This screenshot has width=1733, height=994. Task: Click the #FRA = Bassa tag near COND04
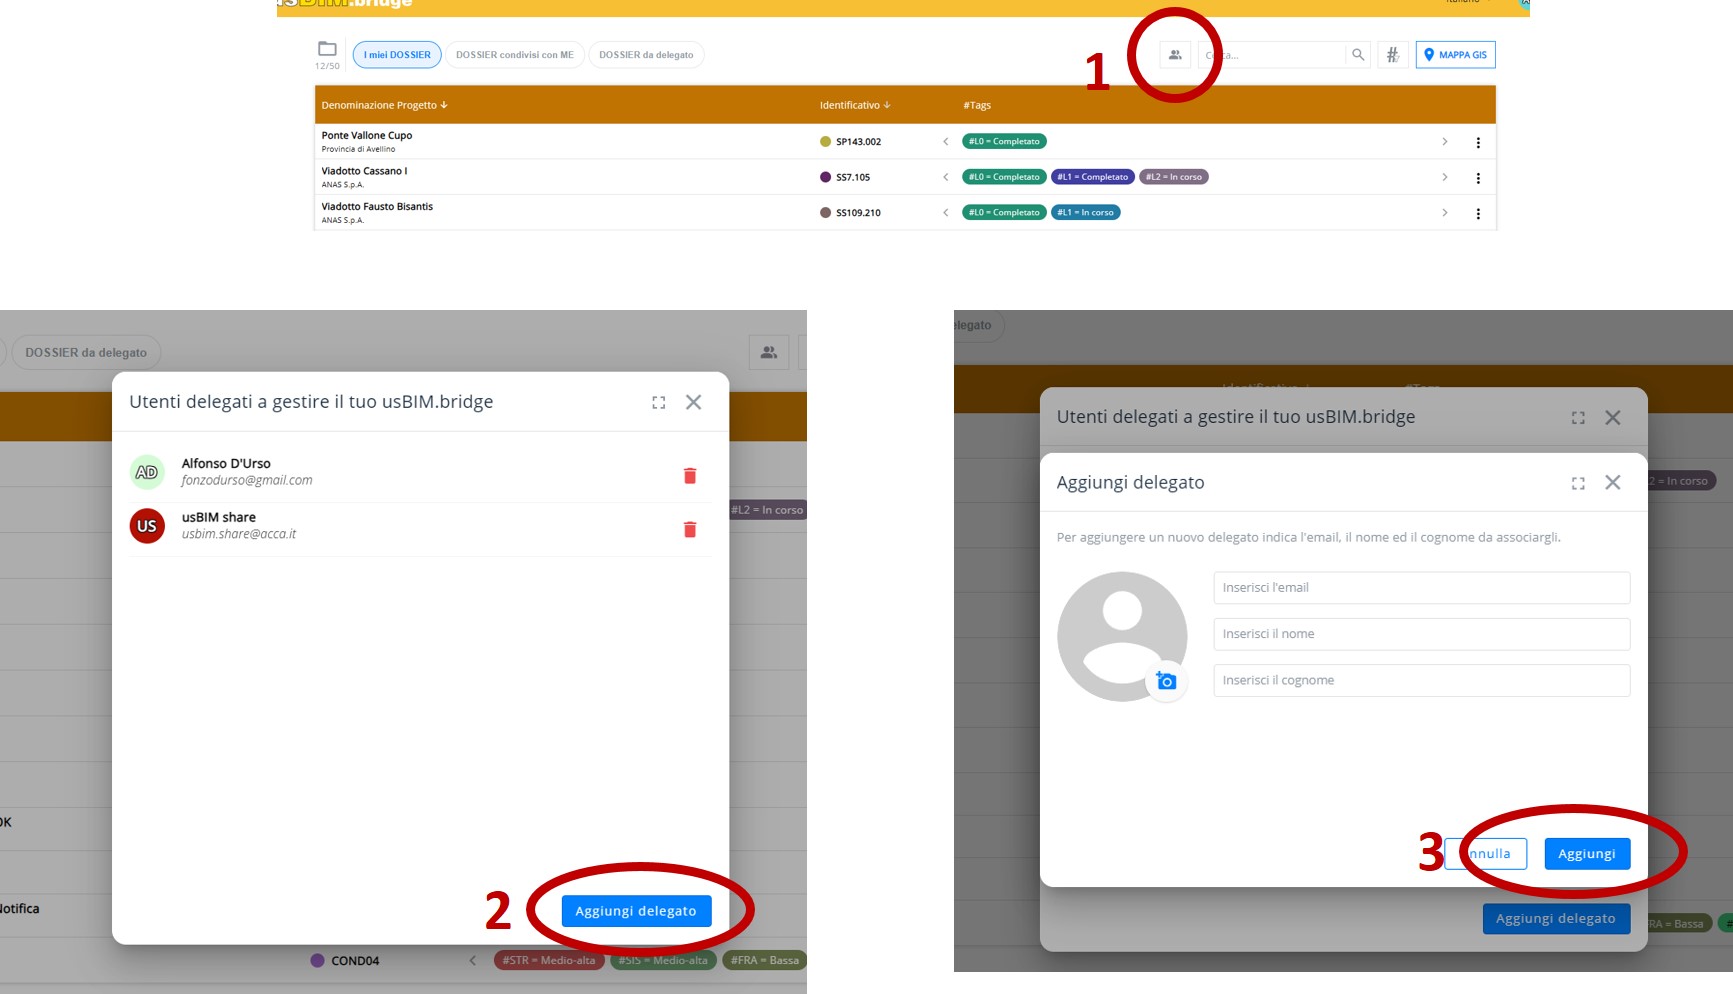(x=764, y=961)
